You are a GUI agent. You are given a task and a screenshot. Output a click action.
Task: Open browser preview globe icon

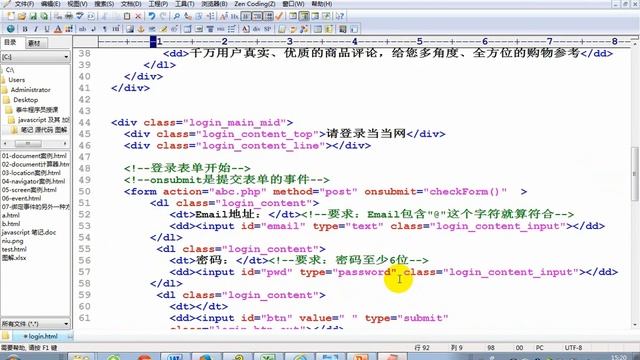click(x=11, y=29)
